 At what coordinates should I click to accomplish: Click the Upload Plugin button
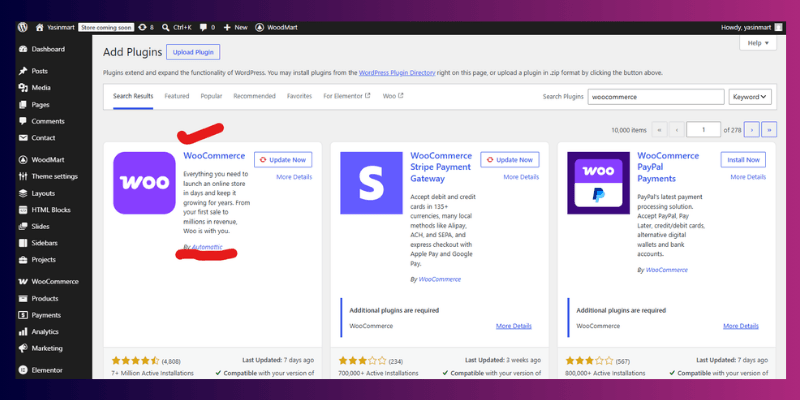[193, 52]
